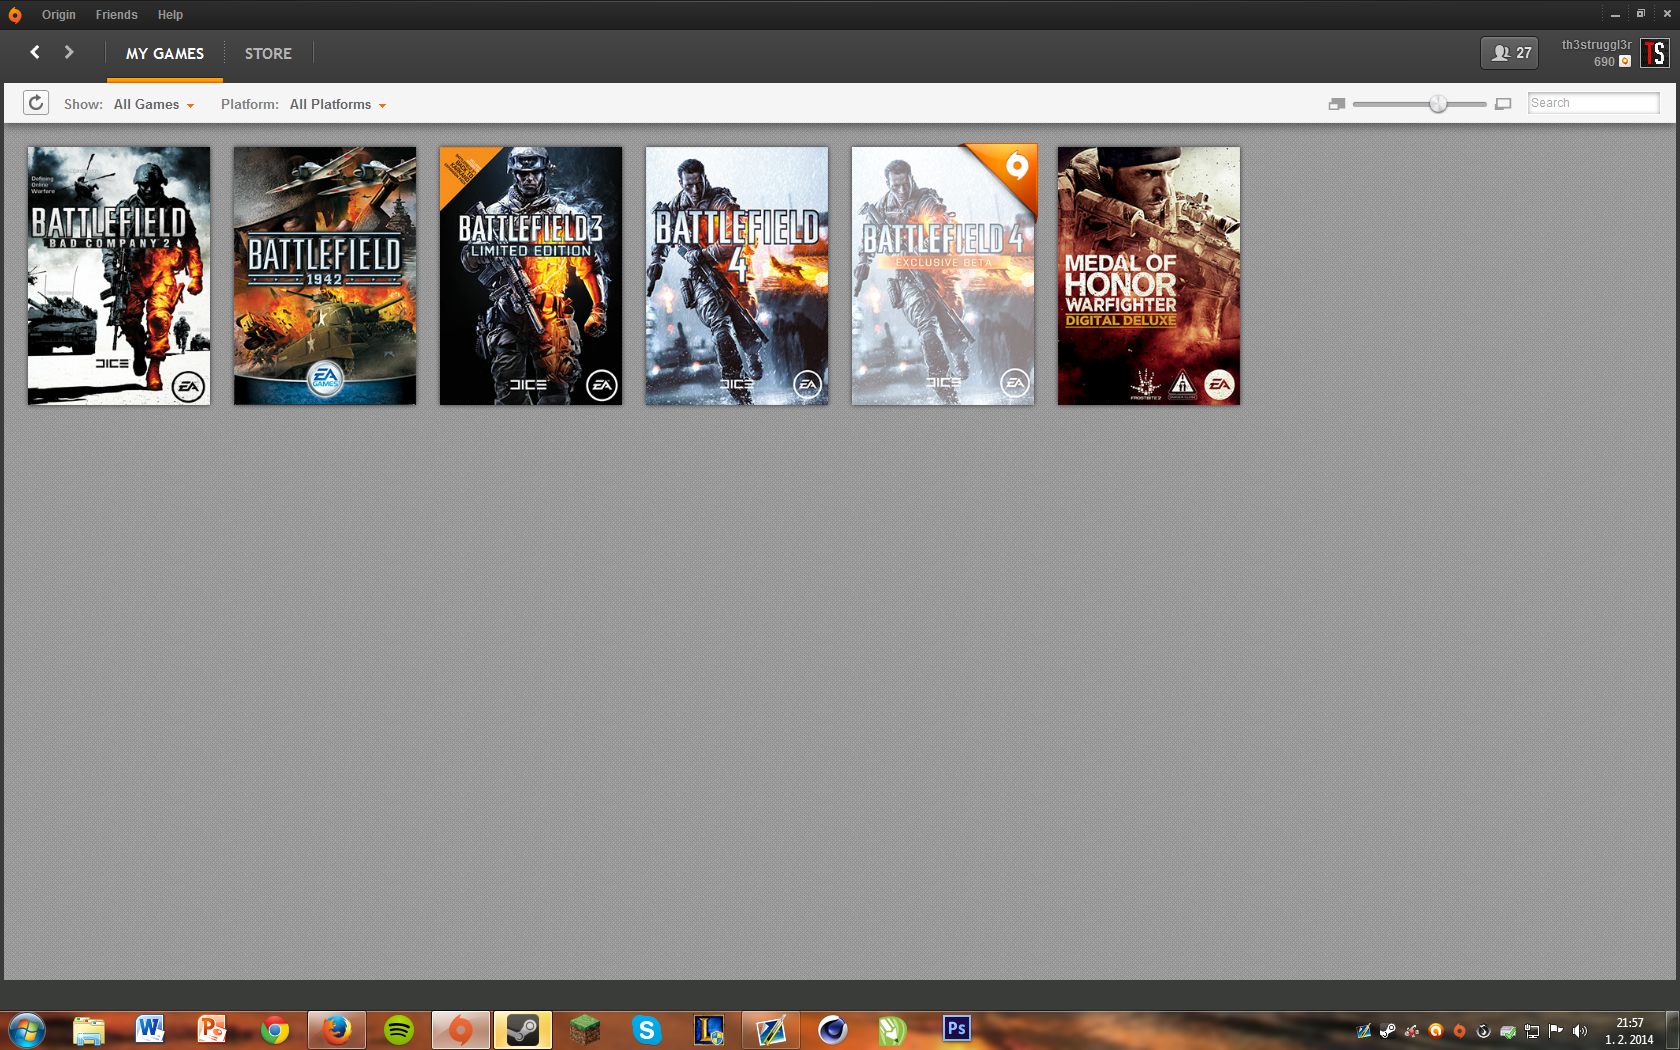Launch League of Legends from the taskbar

pos(709,1030)
